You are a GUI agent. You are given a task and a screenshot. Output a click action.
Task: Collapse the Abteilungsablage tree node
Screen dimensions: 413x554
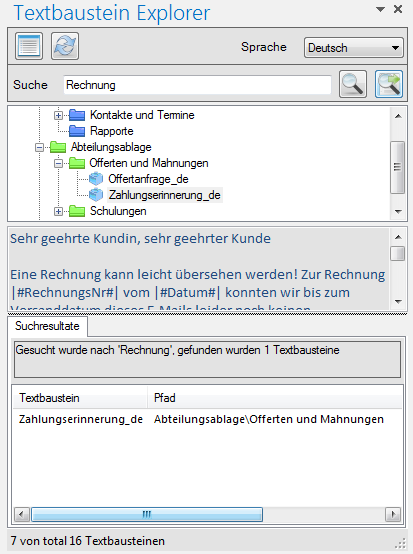point(39,147)
